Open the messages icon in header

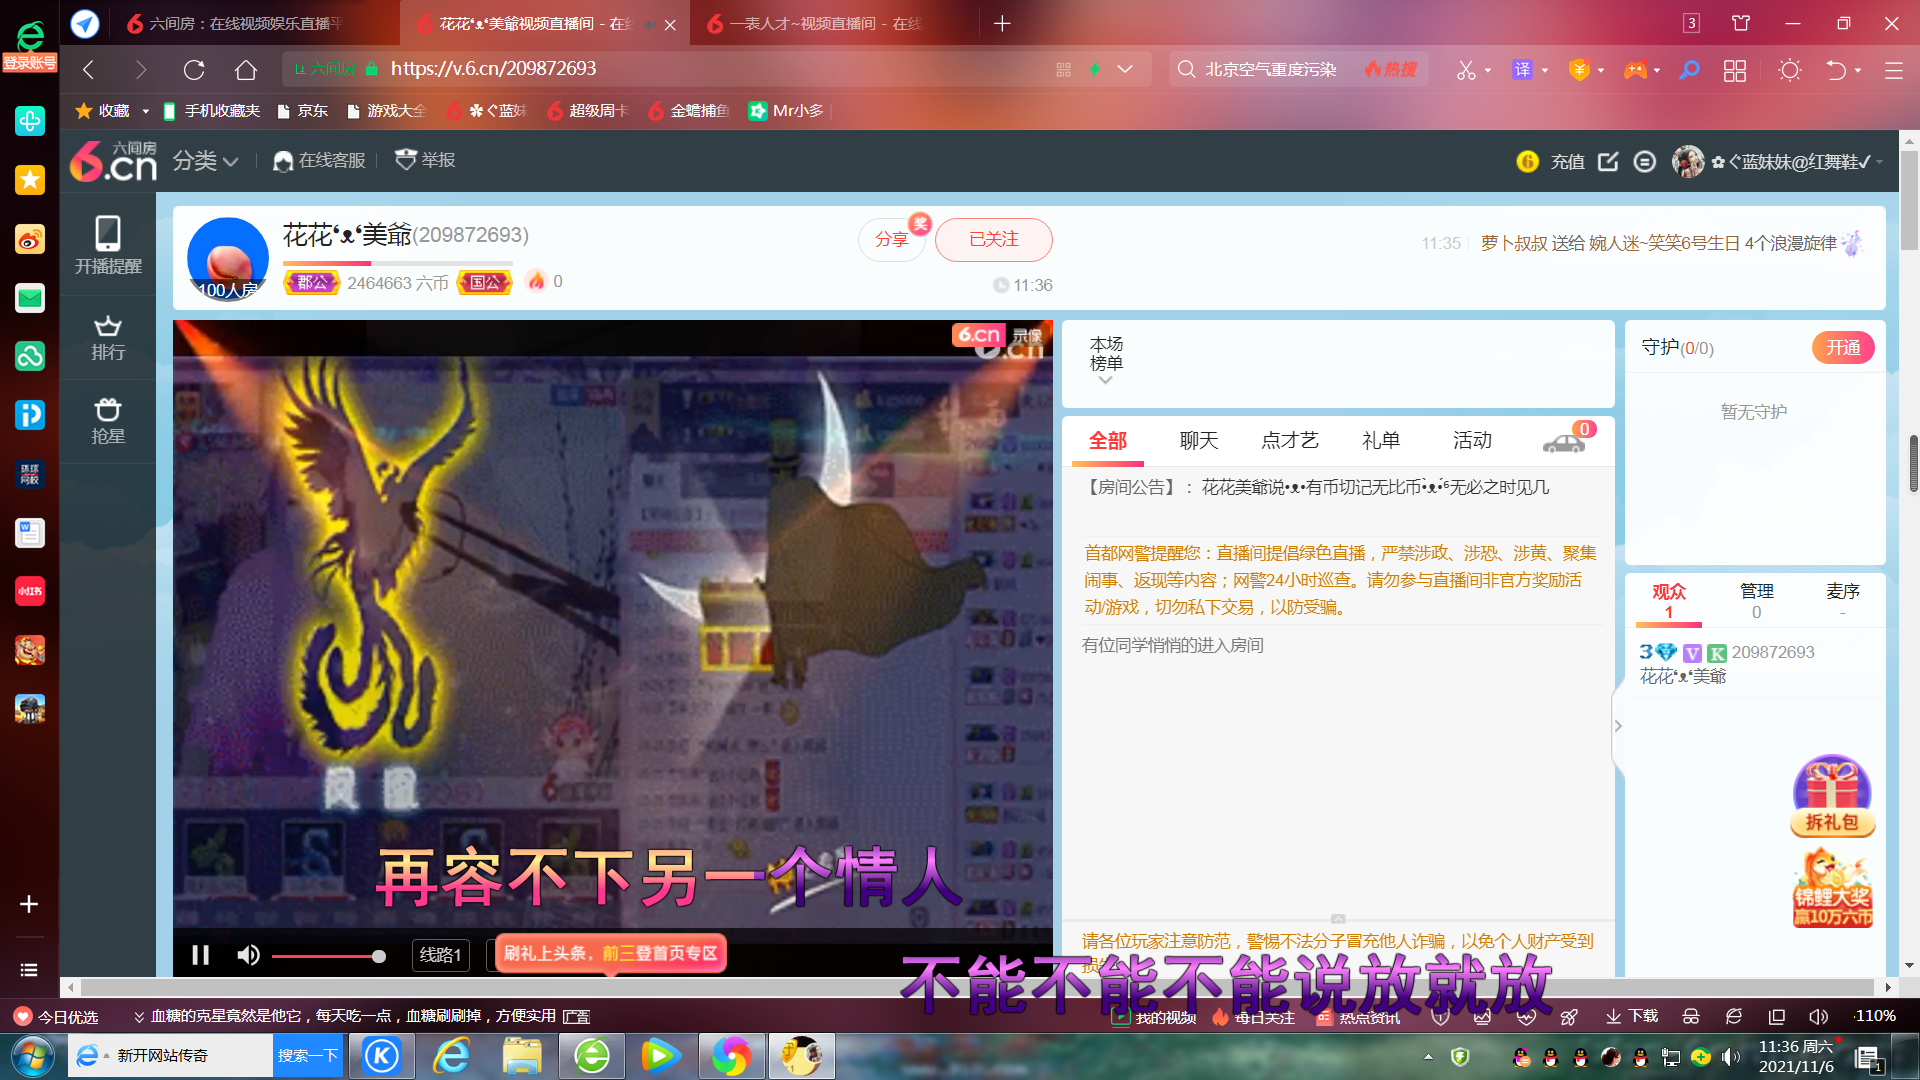point(1645,161)
